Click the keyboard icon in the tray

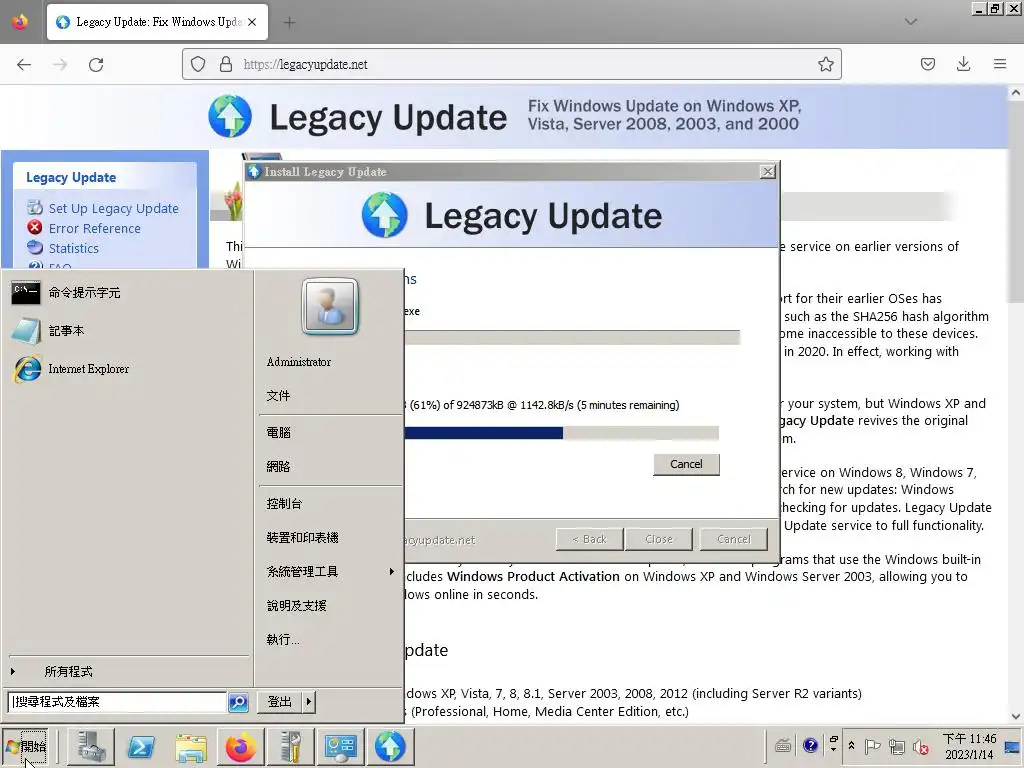(783, 746)
